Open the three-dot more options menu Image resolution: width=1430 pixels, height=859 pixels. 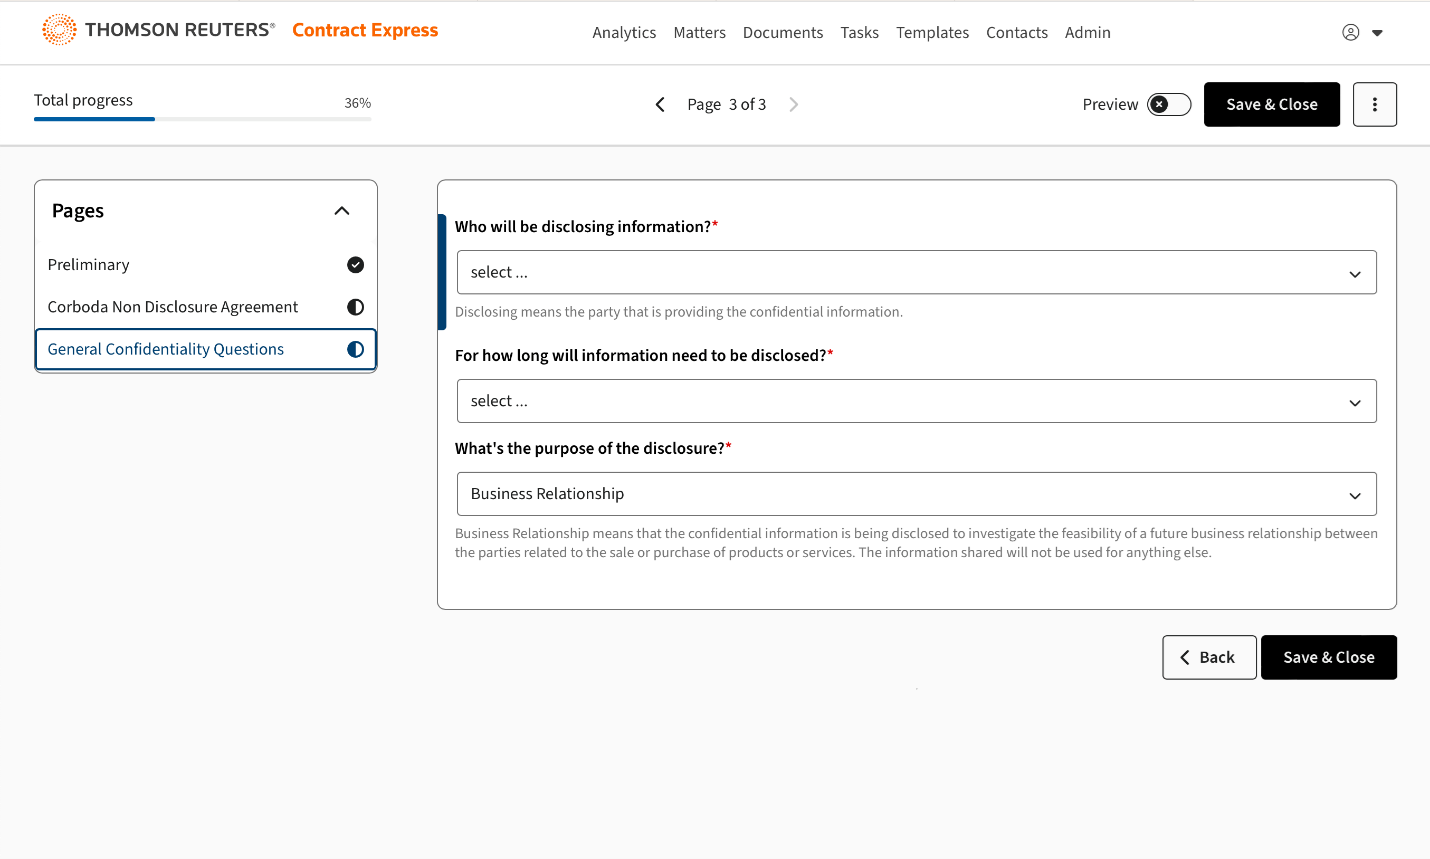click(x=1374, y=104)
